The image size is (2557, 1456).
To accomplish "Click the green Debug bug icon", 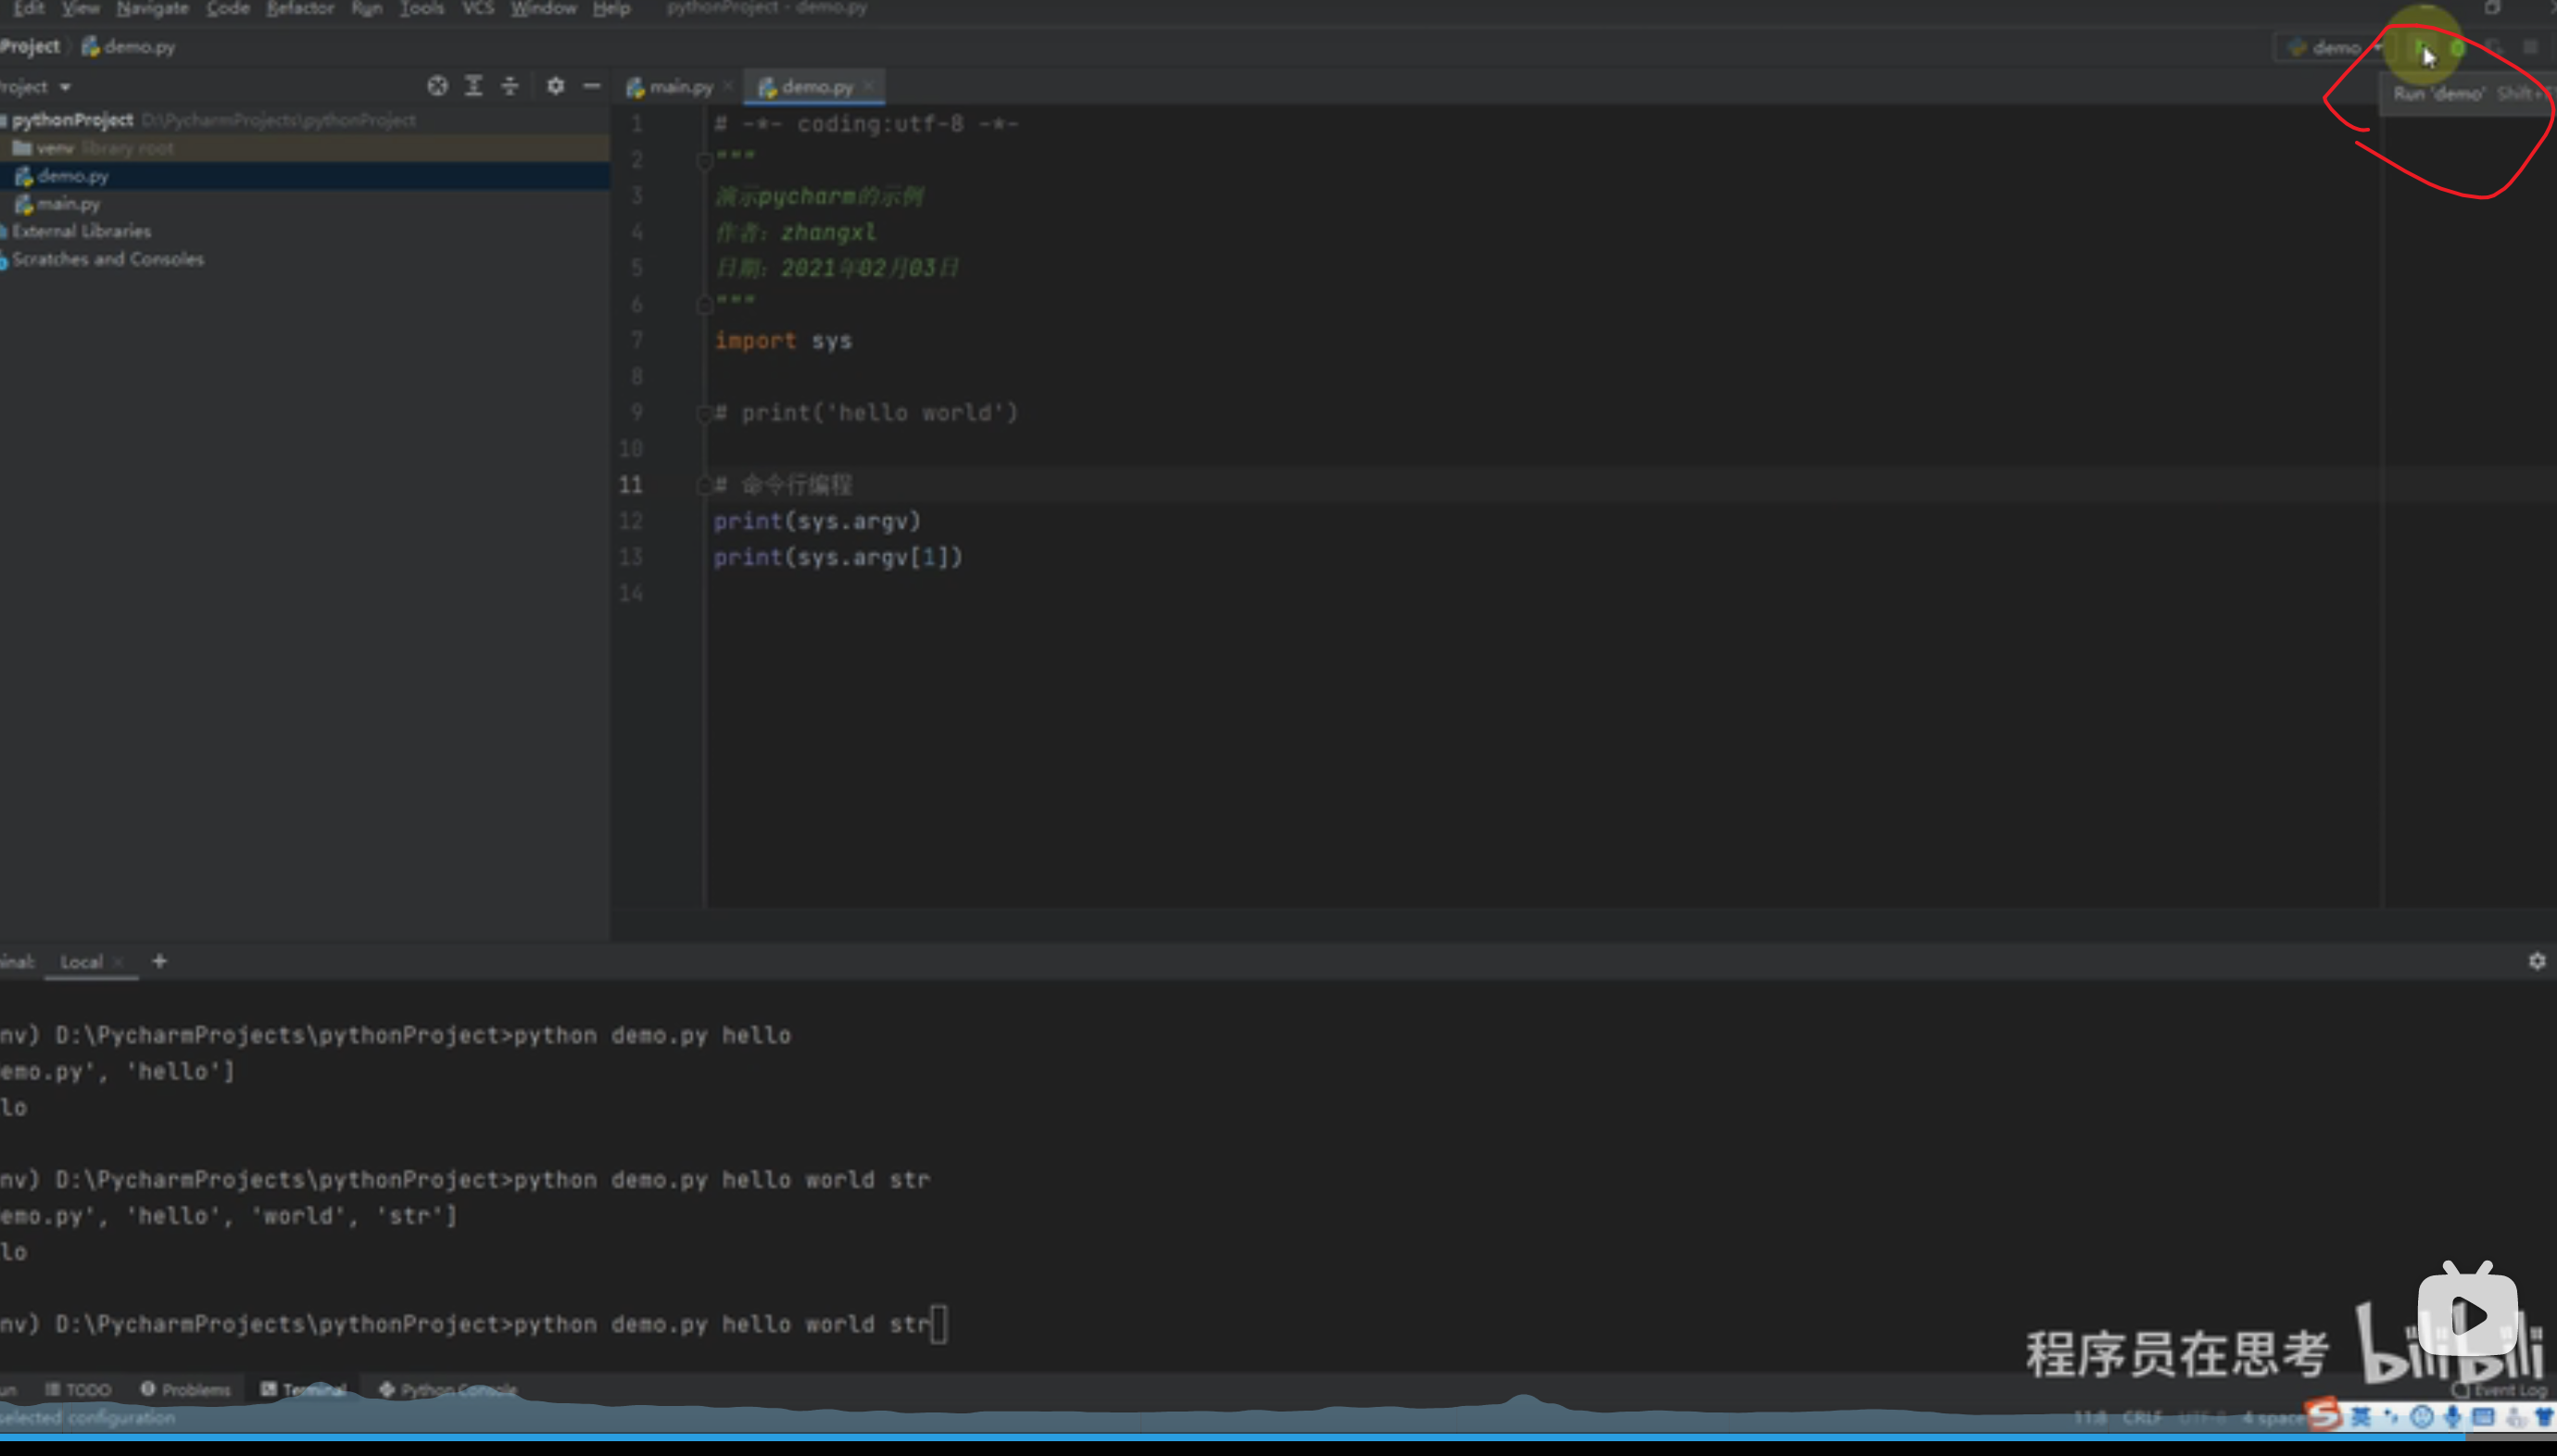I will tap(2457, 48).
